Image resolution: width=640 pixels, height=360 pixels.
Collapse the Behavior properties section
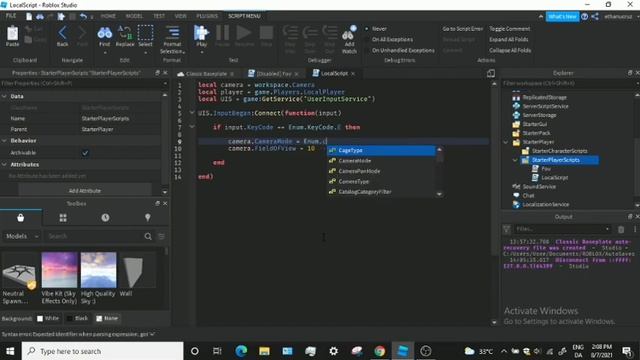coord(4,140)
